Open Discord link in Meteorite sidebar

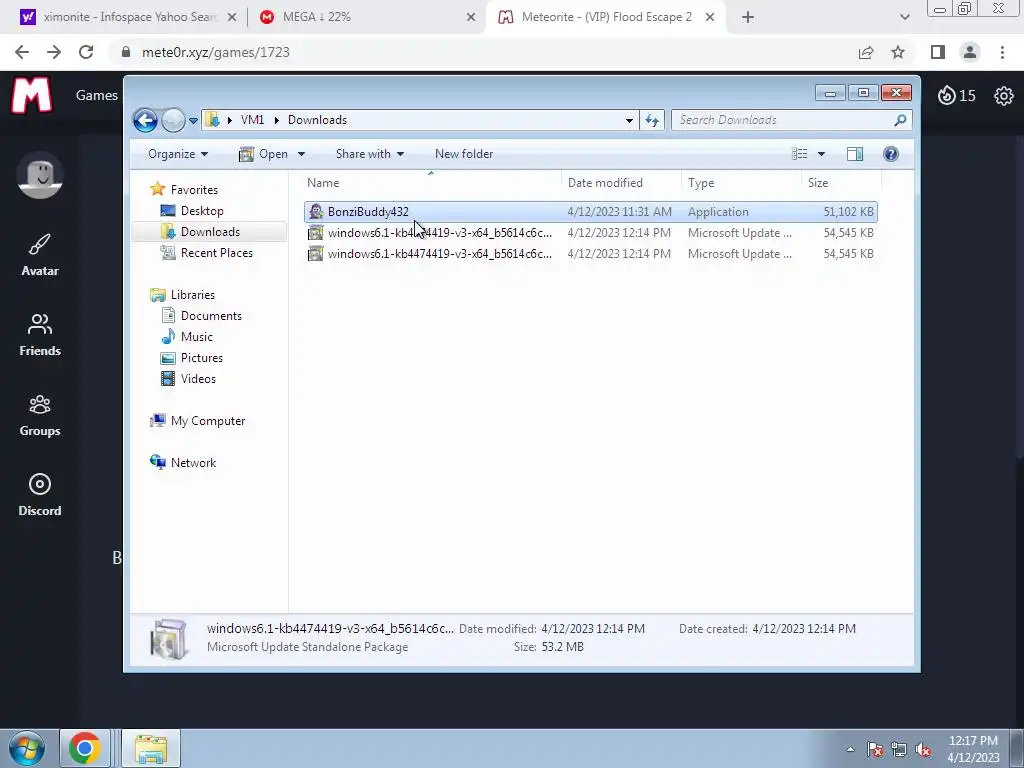point(40,495)
